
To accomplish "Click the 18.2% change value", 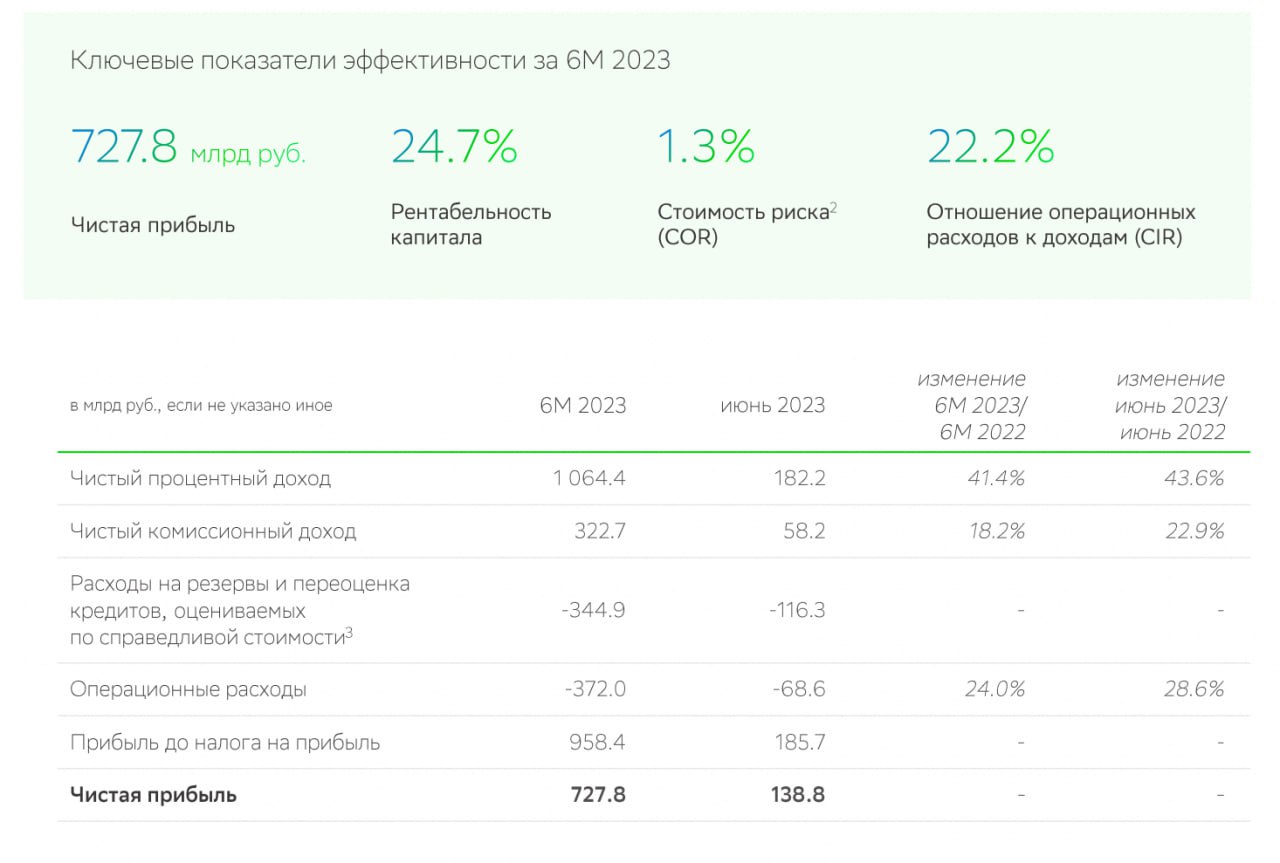I will pos(997,531).
